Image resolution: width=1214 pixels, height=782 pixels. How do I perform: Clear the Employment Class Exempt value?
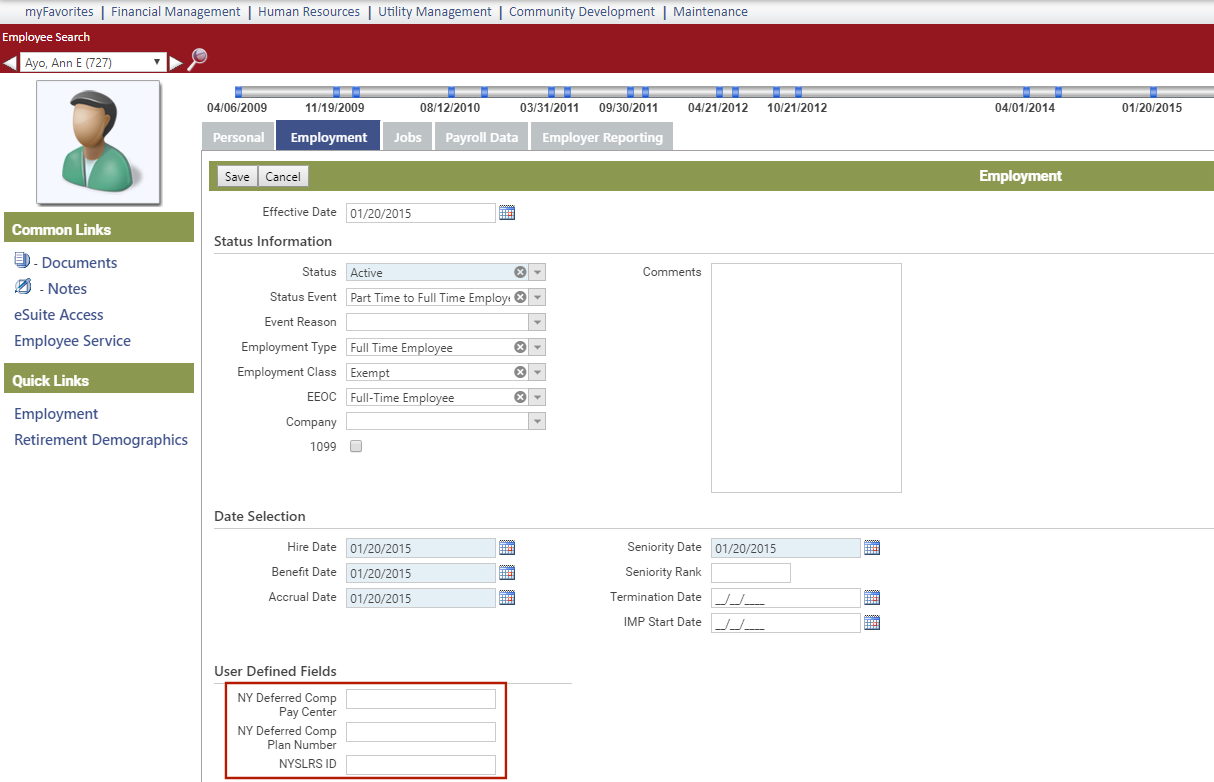[x=520, y=372]
